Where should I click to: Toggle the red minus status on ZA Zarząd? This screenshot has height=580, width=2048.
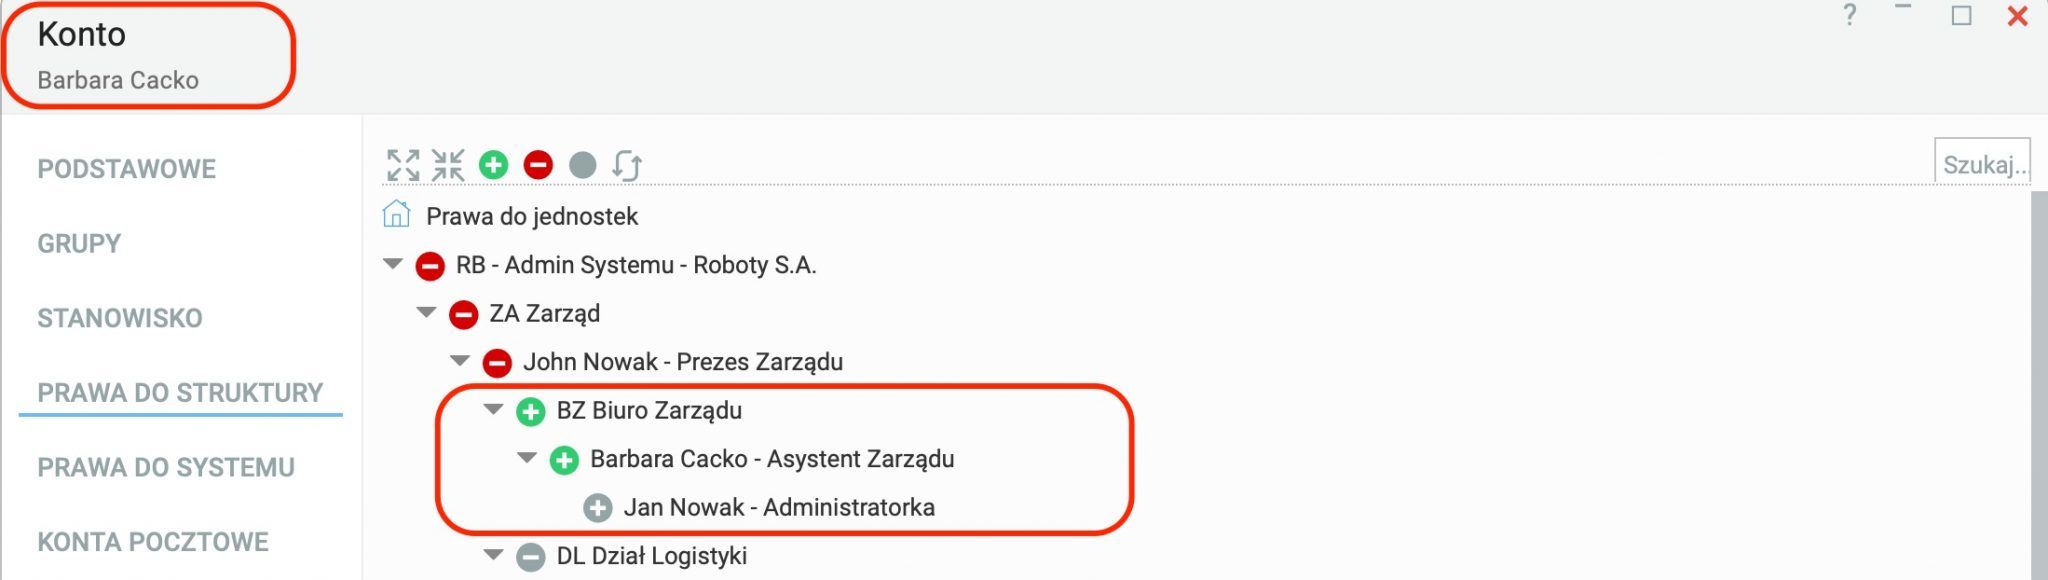[463, 314]
